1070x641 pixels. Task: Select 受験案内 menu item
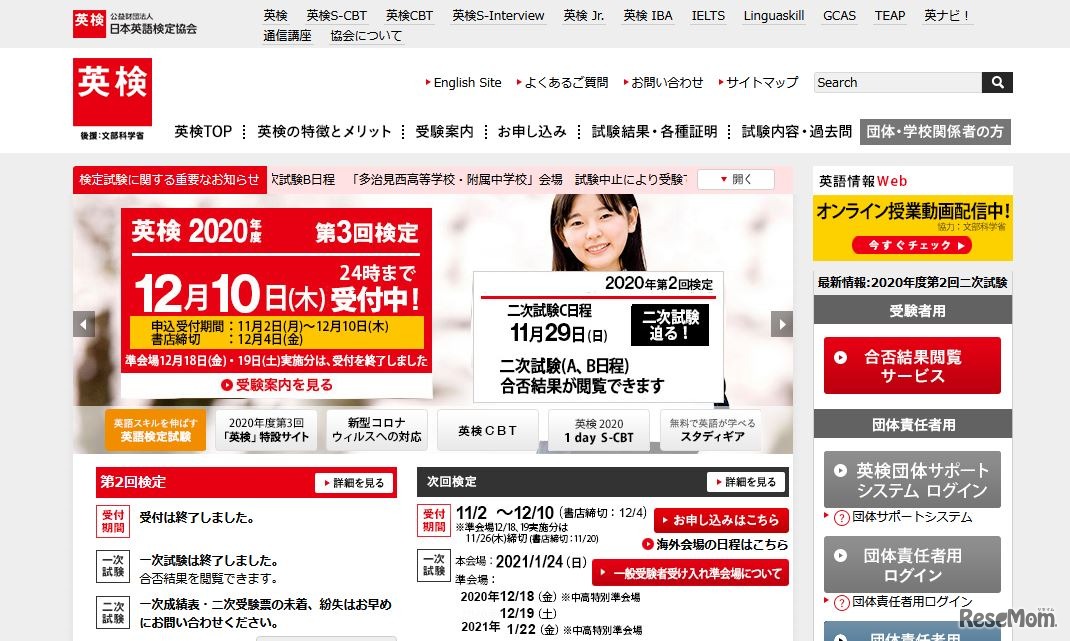444,131
